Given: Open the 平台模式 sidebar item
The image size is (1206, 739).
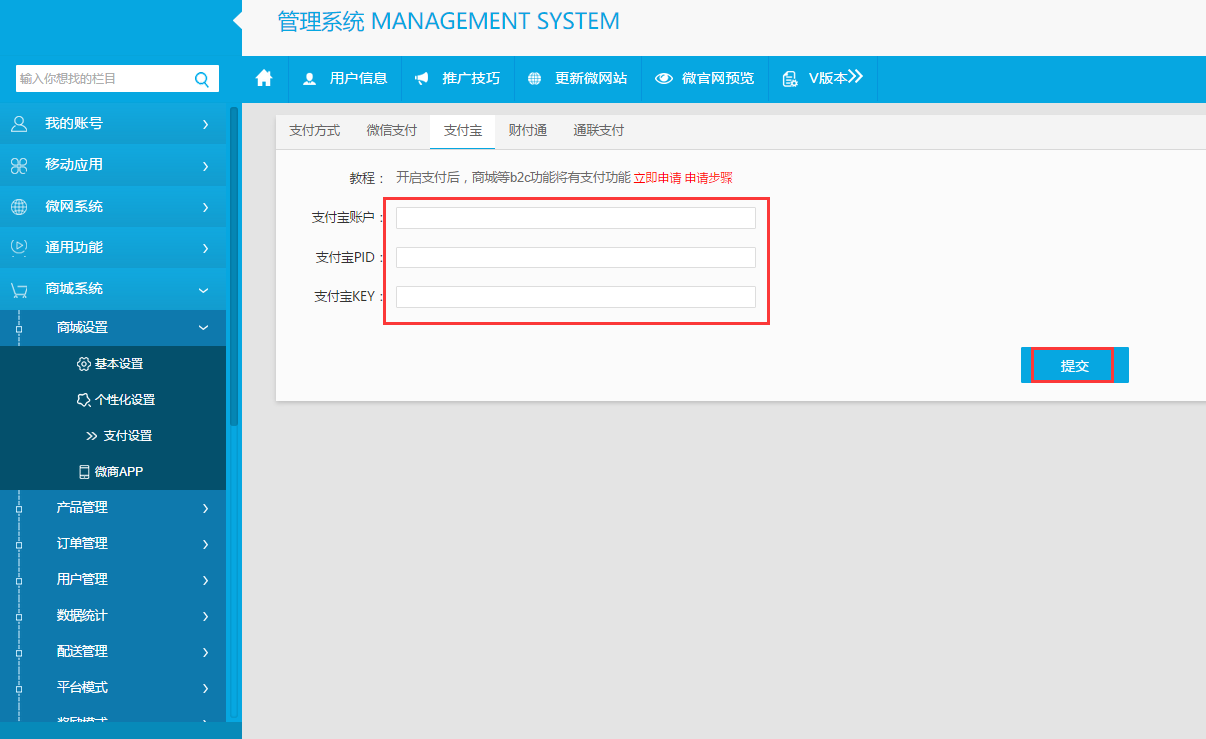Looking at the screenshot, I should click(x=113, y=688).
